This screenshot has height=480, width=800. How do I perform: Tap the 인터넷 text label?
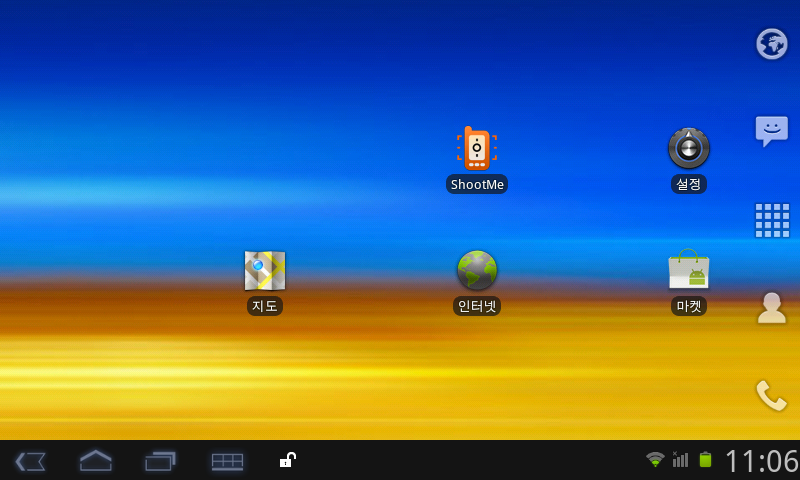coord(477,306)
